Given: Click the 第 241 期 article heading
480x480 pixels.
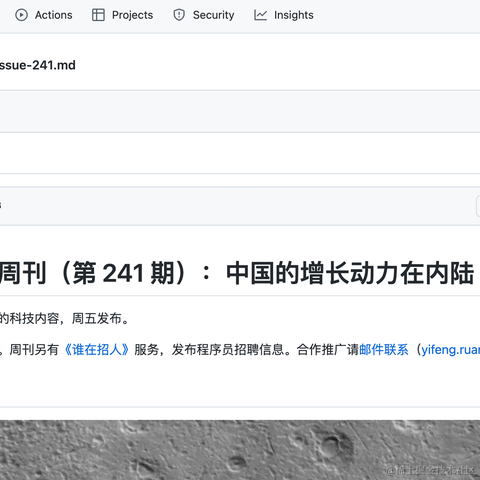Looking at the screenshot, I should coord(237,273).
